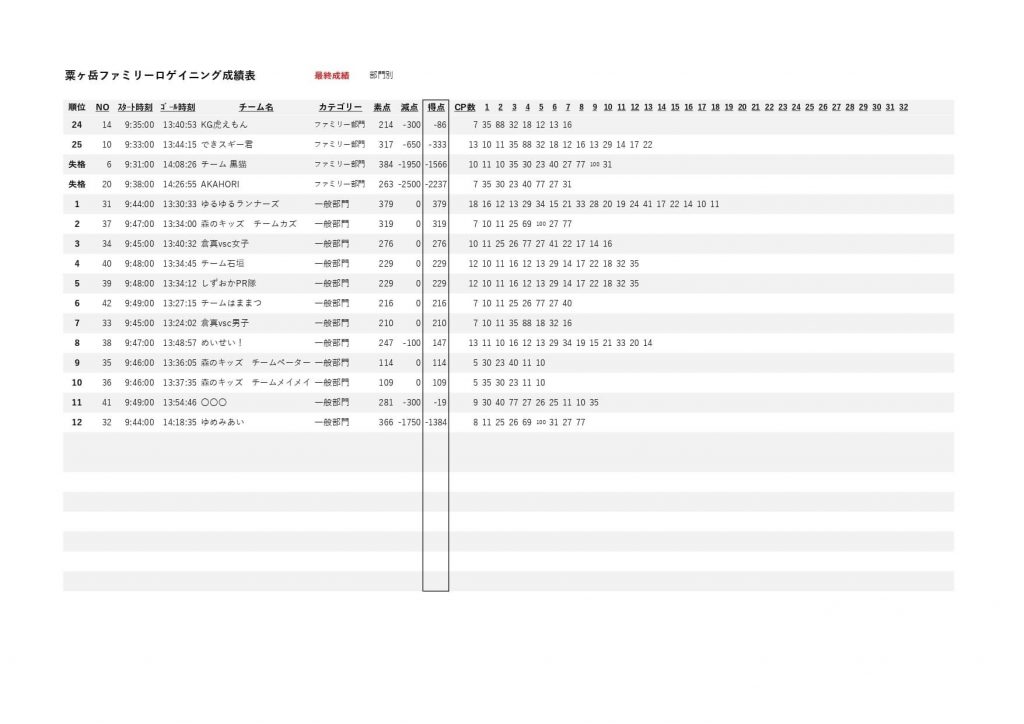Click goal time 13:40:53

(180, 125)
